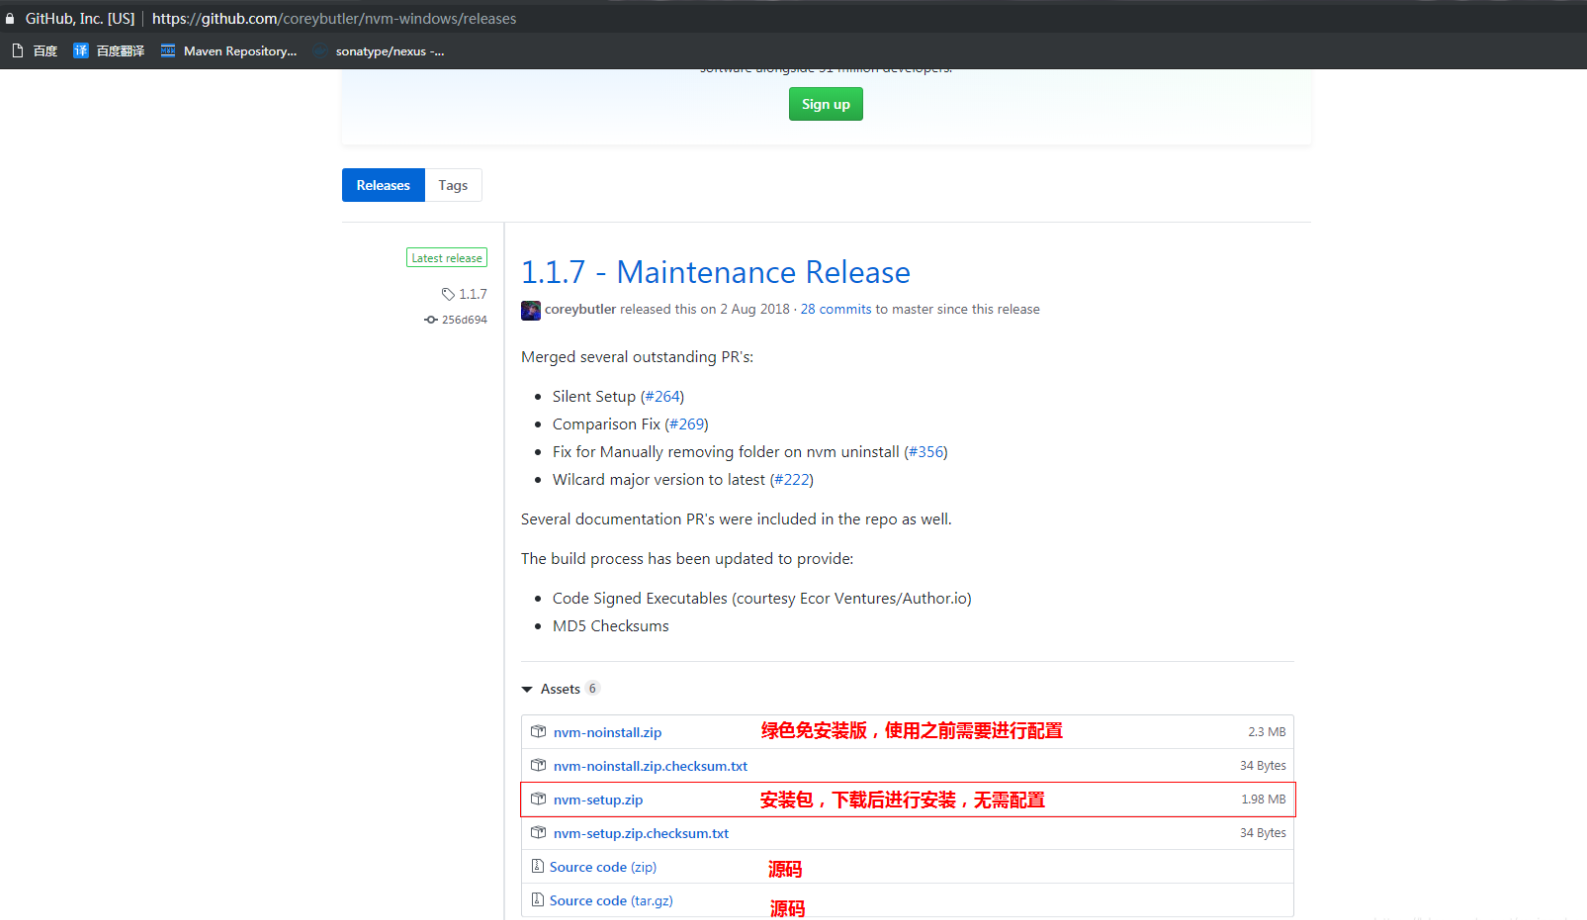
Task: Open the 1.1.7 tag link in sidebar
Action: (473, 294)
